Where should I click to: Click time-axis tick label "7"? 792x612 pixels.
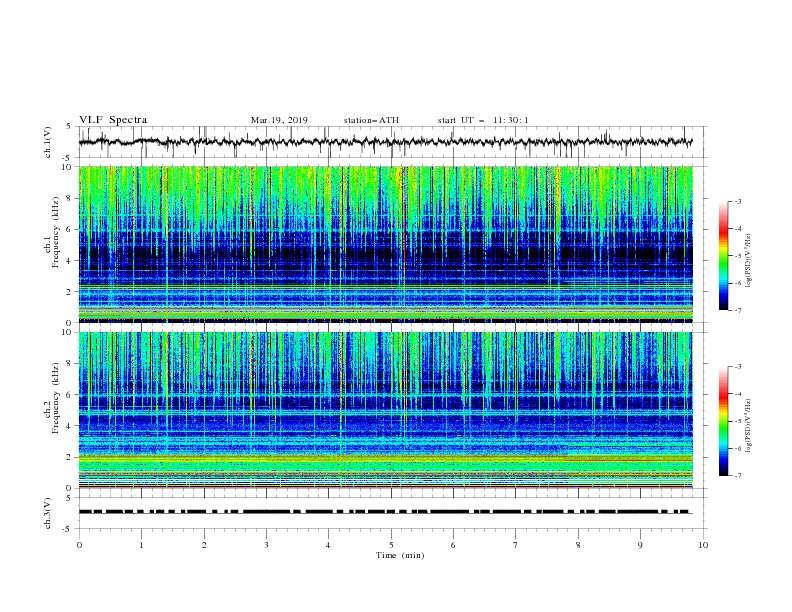click(x=516, y=545)
